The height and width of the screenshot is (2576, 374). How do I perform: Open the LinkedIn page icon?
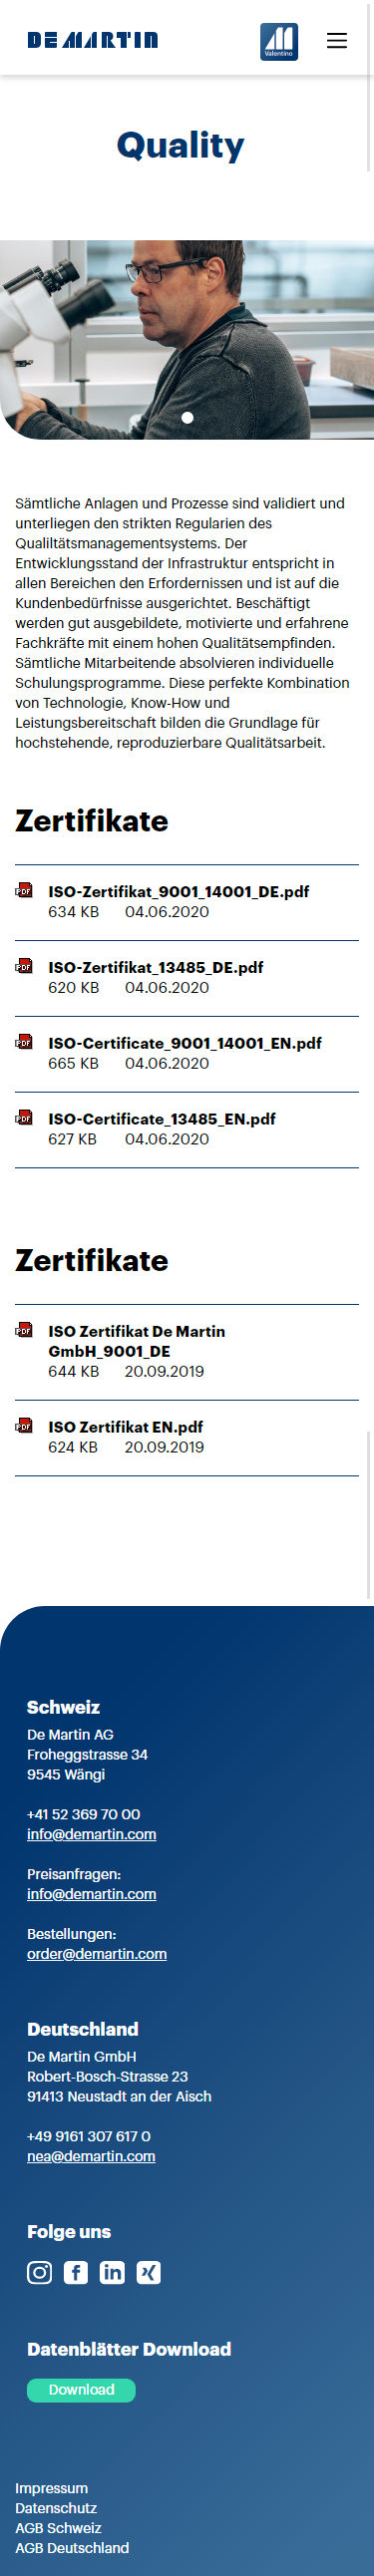pos(112,2273)
